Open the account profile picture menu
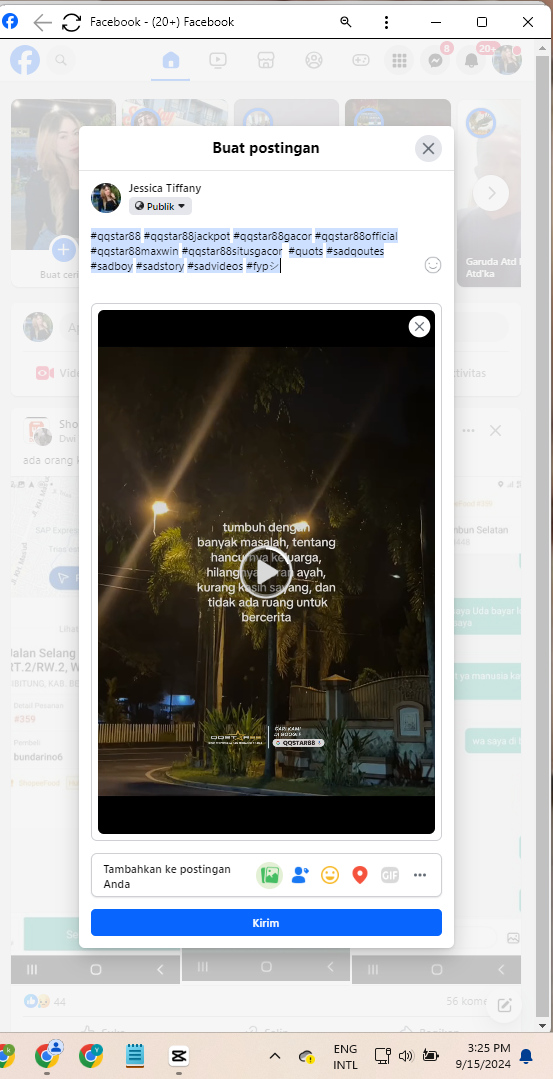 click(507, 61)
